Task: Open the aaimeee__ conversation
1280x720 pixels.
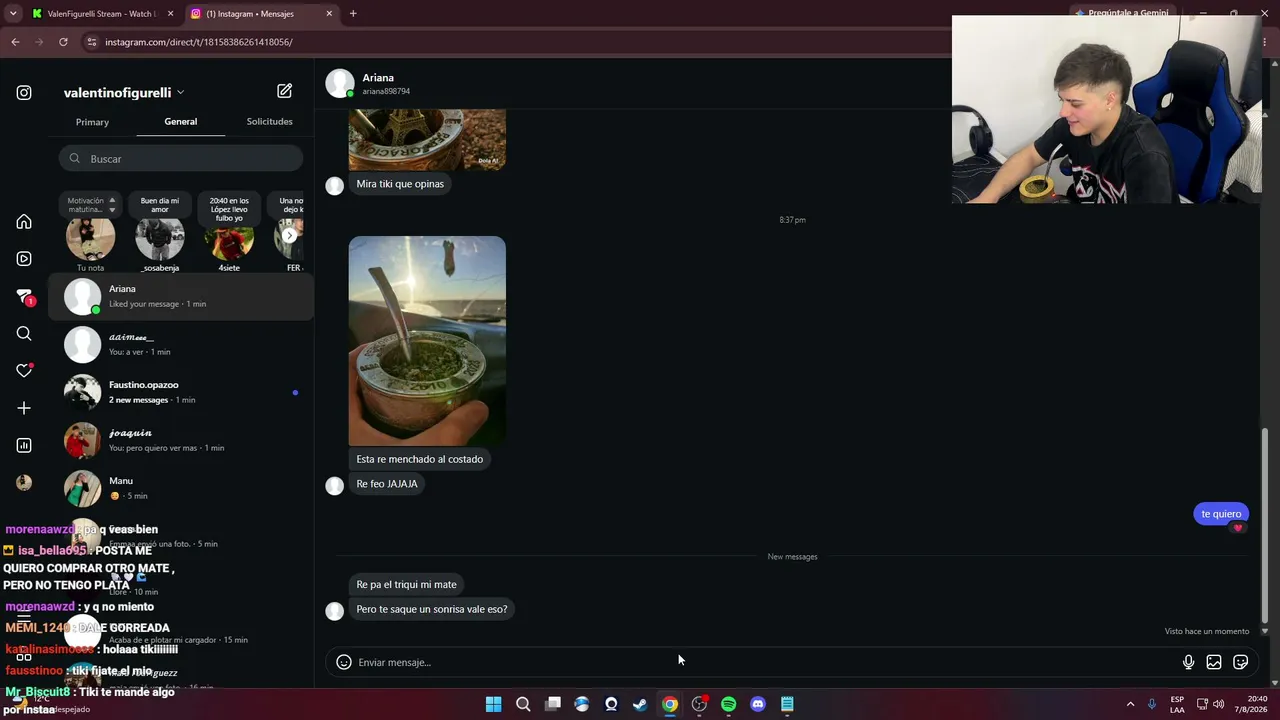Action: [181, 344]
